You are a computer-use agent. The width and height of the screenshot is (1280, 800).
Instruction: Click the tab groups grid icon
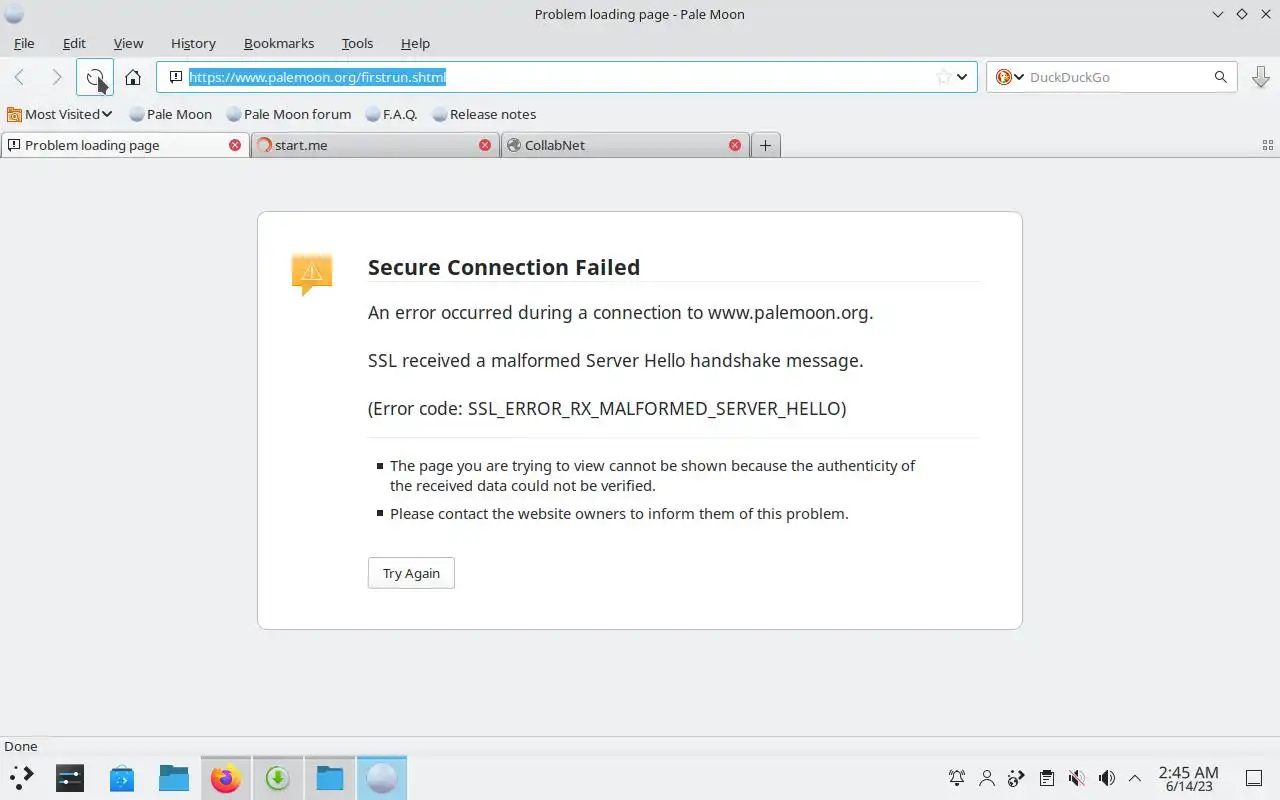1268,145
